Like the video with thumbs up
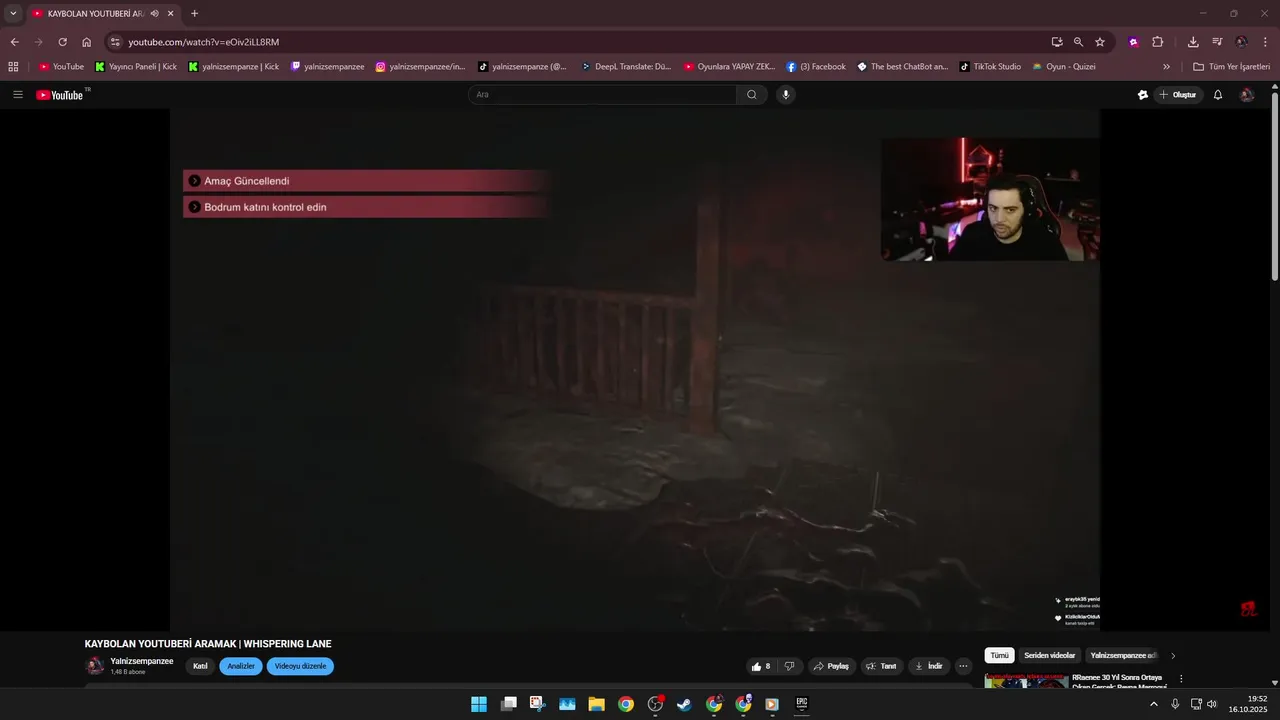1280x720 pixels. pyautogui.click(x=761, y=666)
